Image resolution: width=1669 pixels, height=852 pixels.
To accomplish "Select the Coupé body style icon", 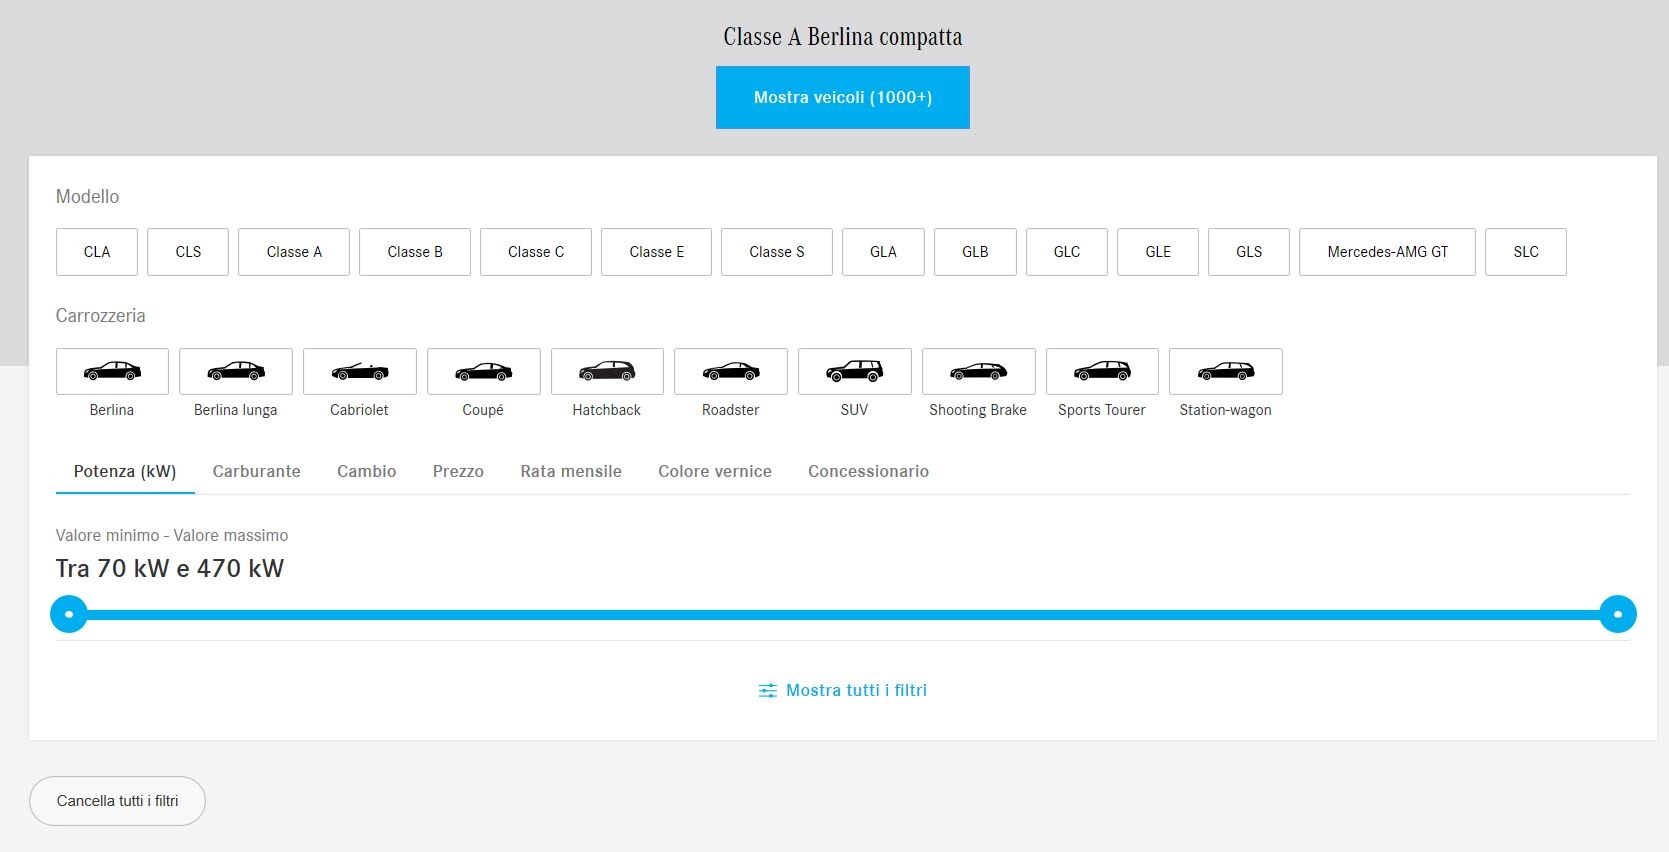I will [483, 372].
